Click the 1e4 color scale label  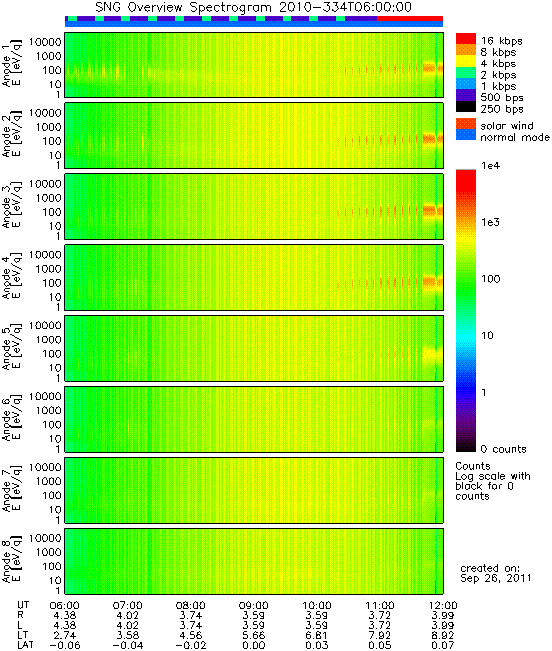(491, 166)
